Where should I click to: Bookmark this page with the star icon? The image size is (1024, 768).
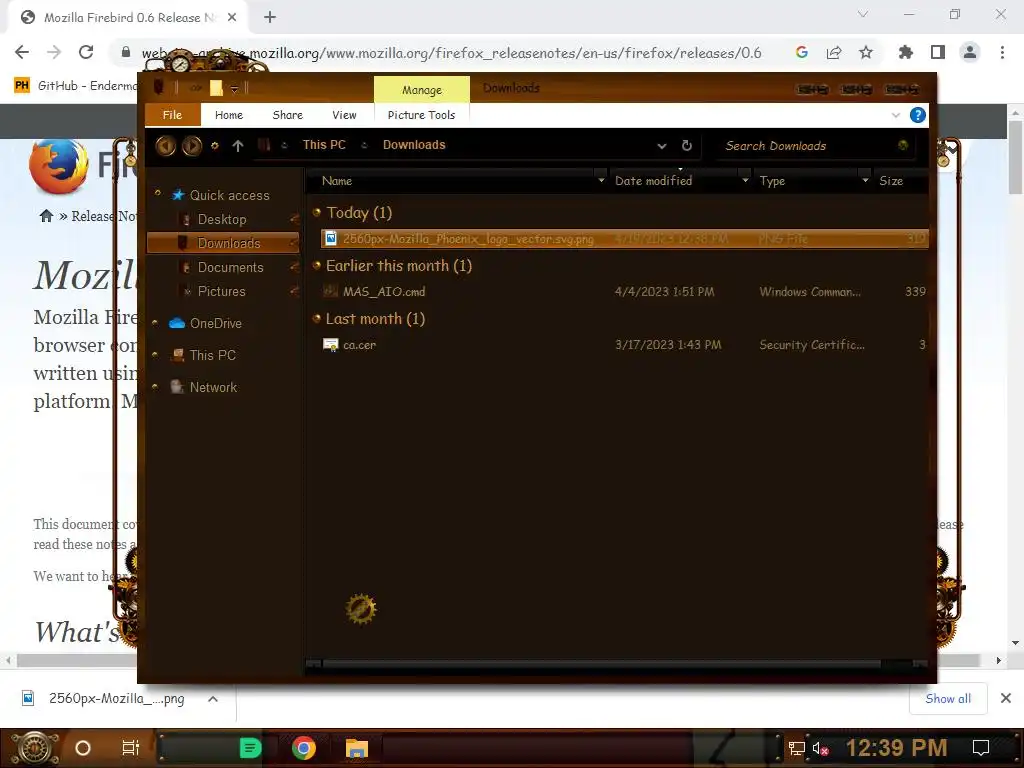pyautogui.click(x=866, y=52)
